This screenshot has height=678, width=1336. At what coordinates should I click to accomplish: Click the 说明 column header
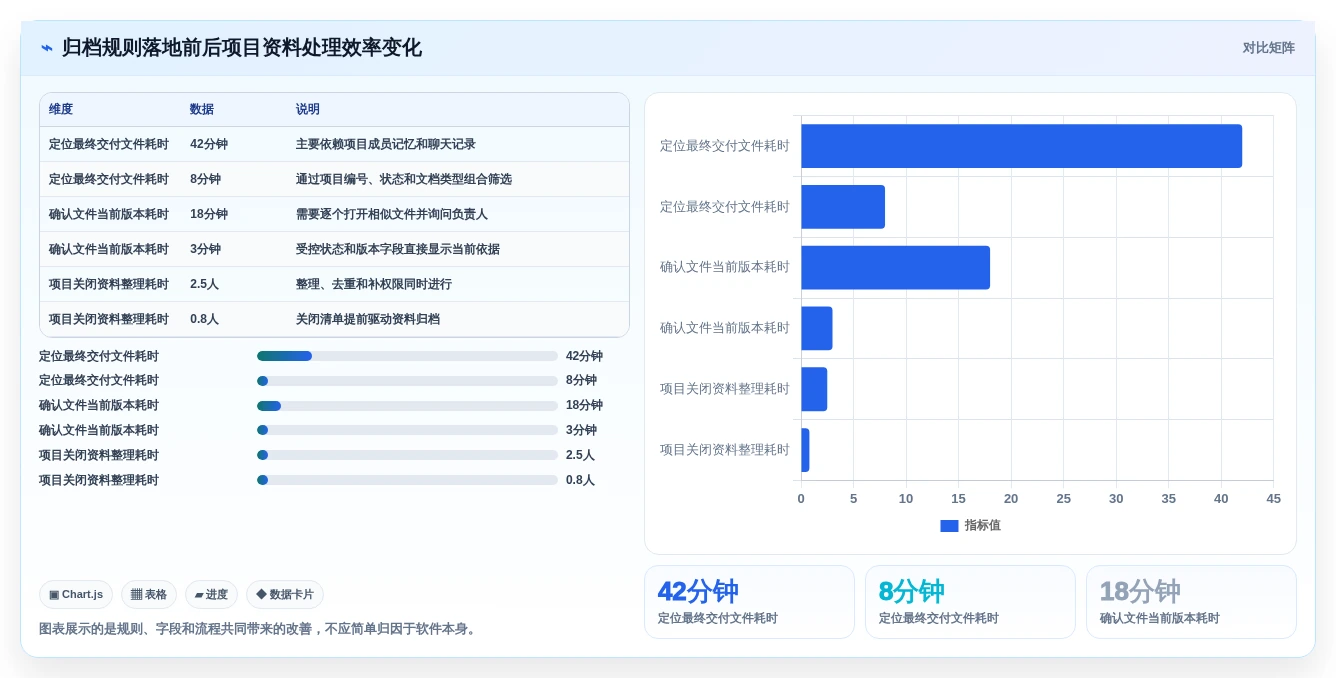(308, 109)
